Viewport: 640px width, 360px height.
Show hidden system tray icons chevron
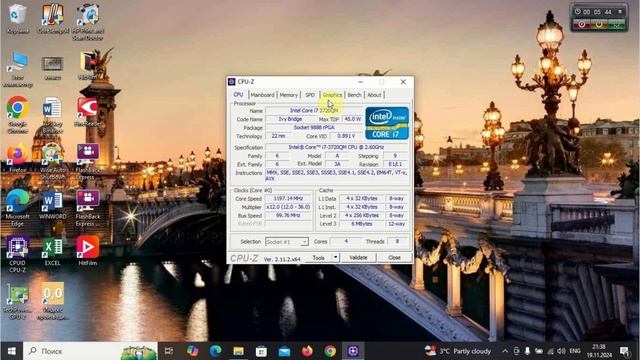pyautogui.click(x=505, y=351)
